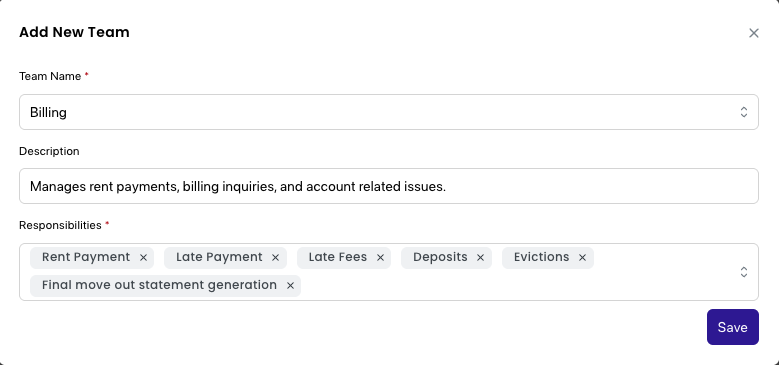Remove Final move out statement generation tag
The width and height of the screenshot is (779, 365).
click(x=290, y=286)
